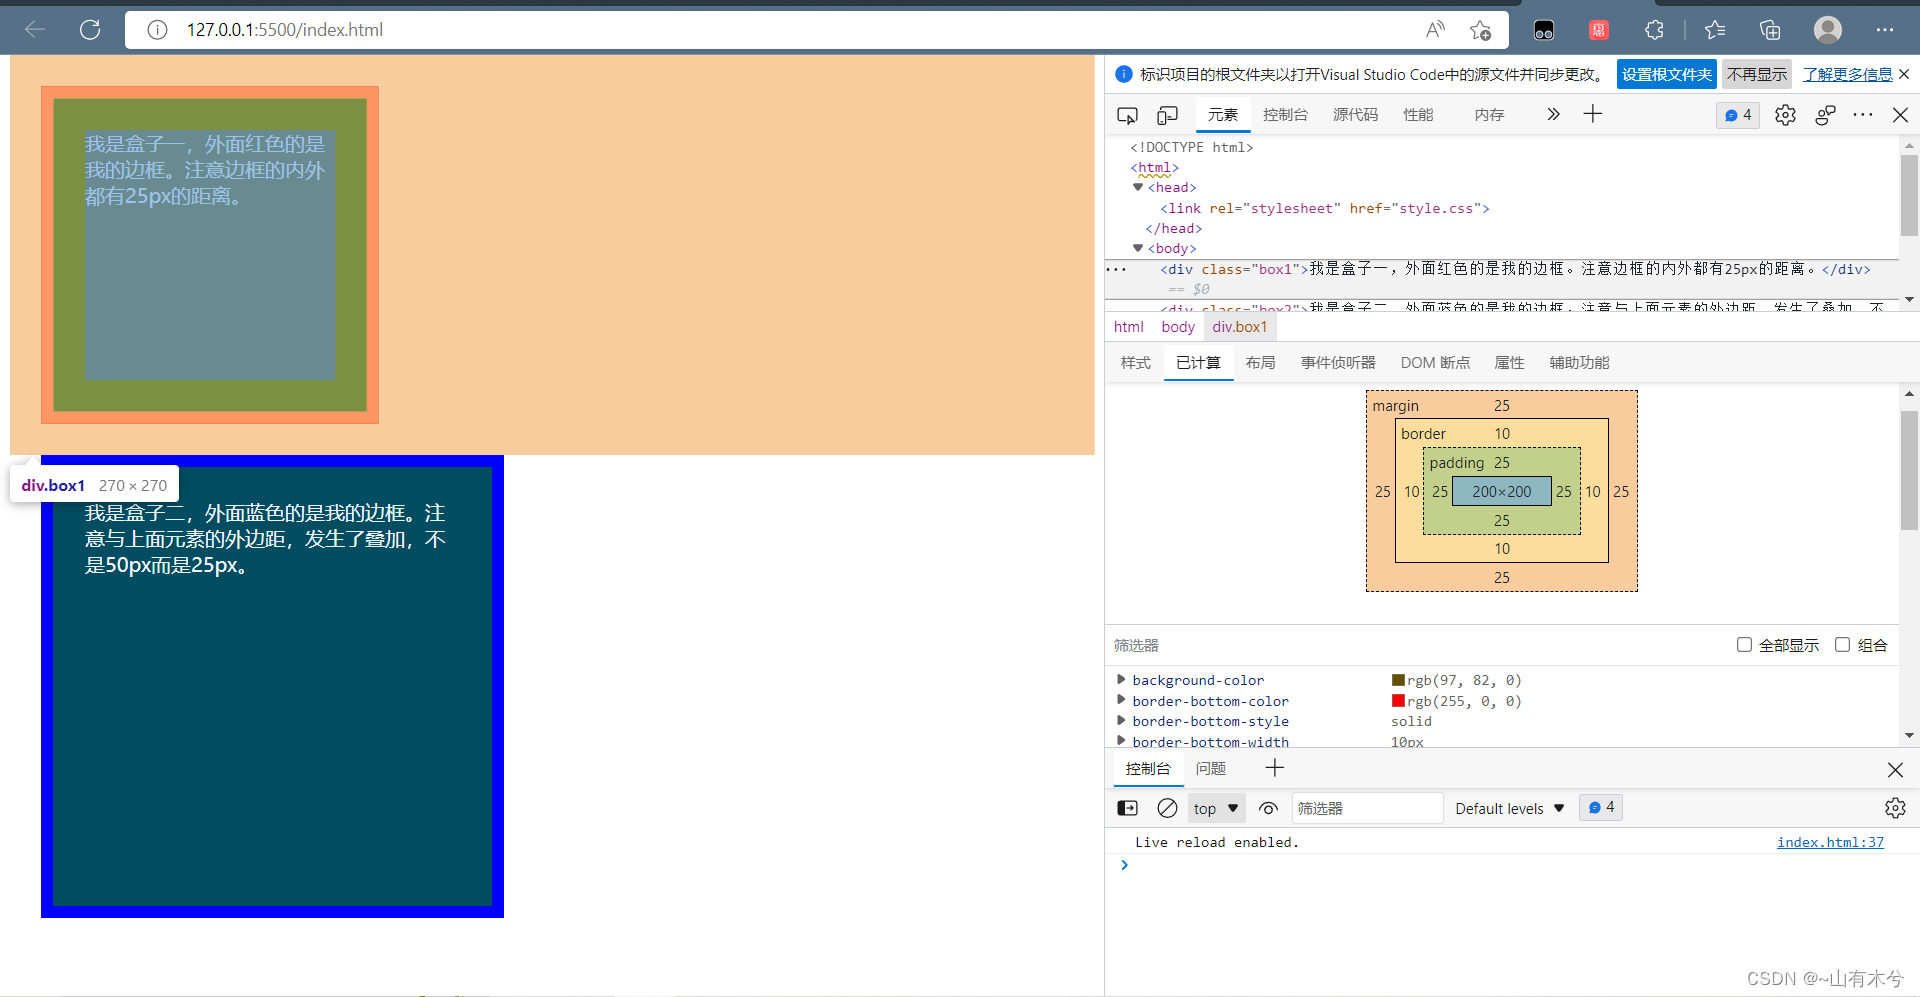The height and width of the screenshot is (997, 1920).
Task: Select html in breadcrumb
Action: pos(1128,327)
